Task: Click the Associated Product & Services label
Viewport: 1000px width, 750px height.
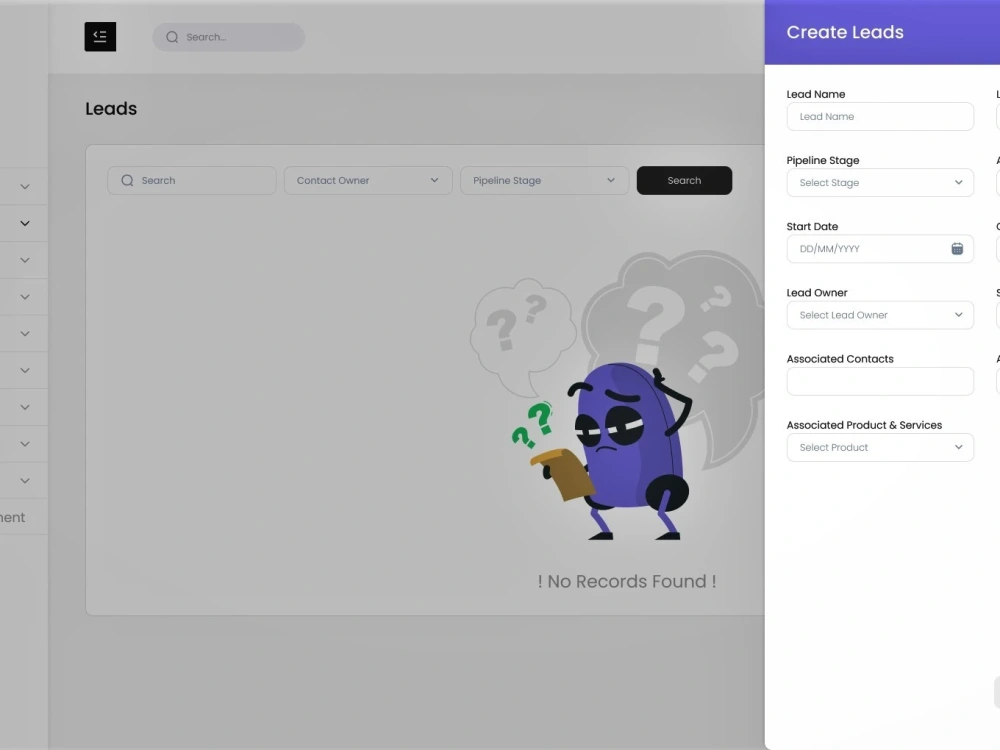Action: coord(864,425)
